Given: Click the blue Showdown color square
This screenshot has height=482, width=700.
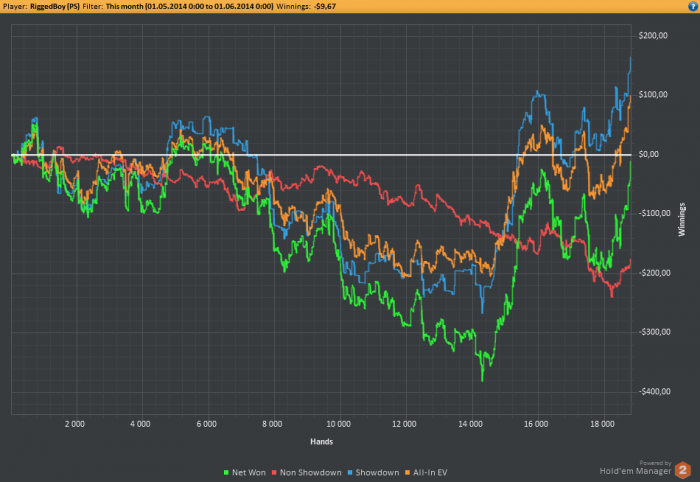Looking at the screenshot, I should (350, 473).
